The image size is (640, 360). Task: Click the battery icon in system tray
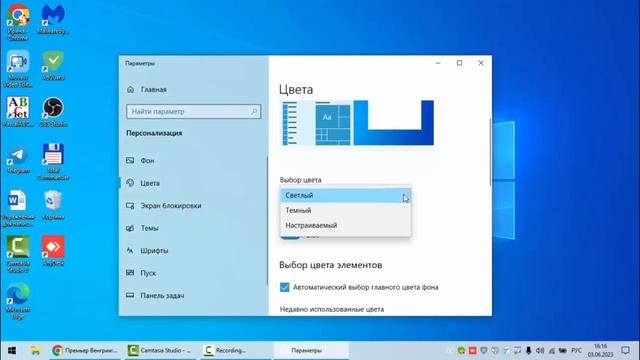[562, 351]
